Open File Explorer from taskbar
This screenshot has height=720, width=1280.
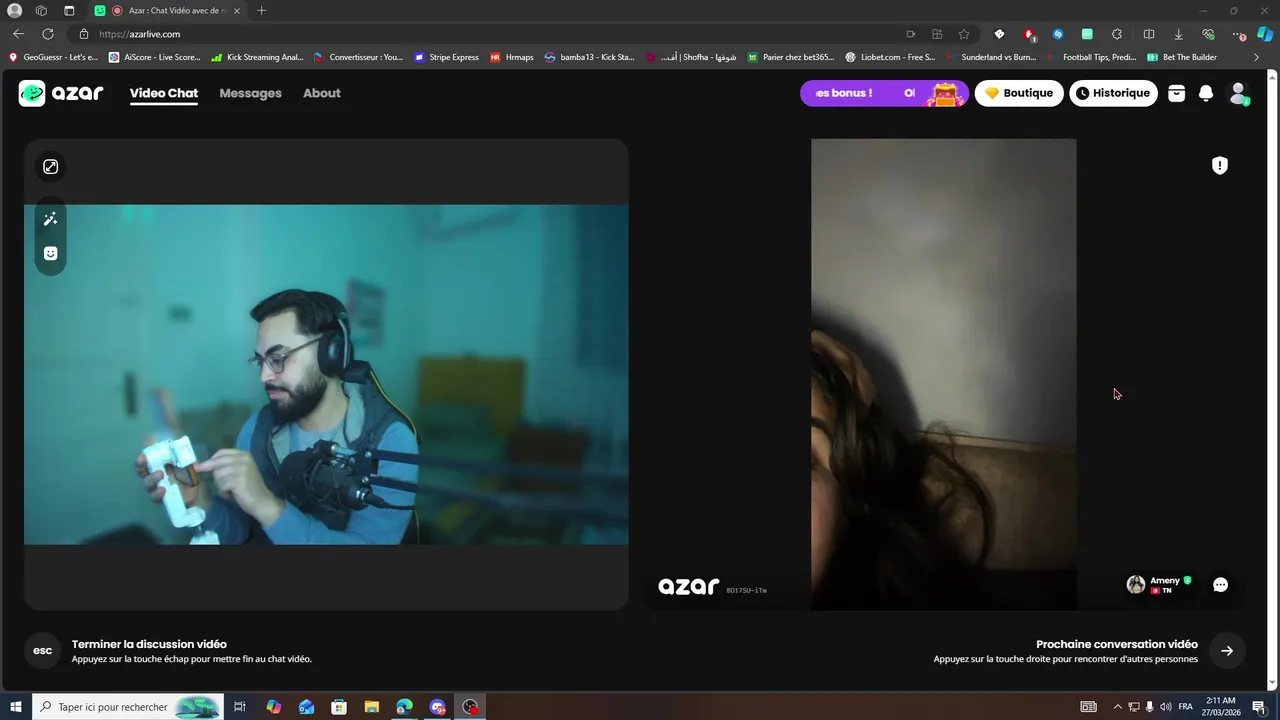pyautogui.click(x=371, y=707)
